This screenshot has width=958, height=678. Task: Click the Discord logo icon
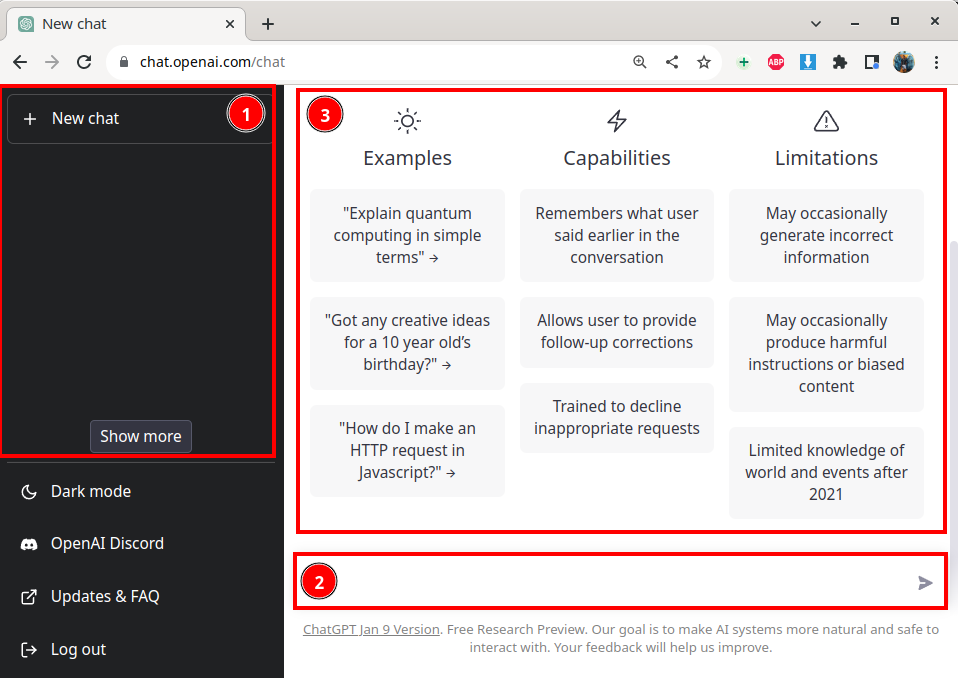[29, 544]
